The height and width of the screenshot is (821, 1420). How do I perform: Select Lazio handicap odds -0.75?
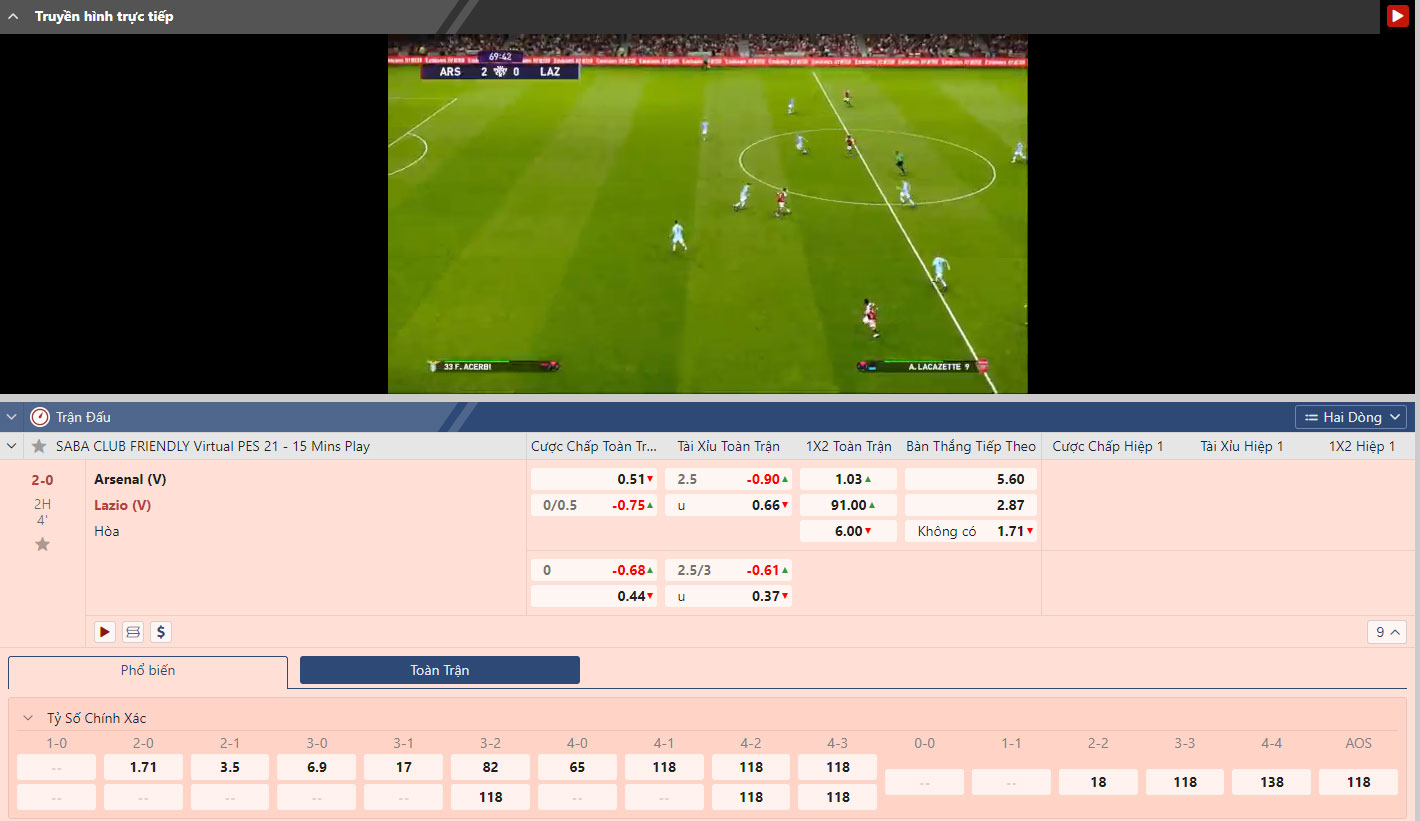(x=594, y=505)
